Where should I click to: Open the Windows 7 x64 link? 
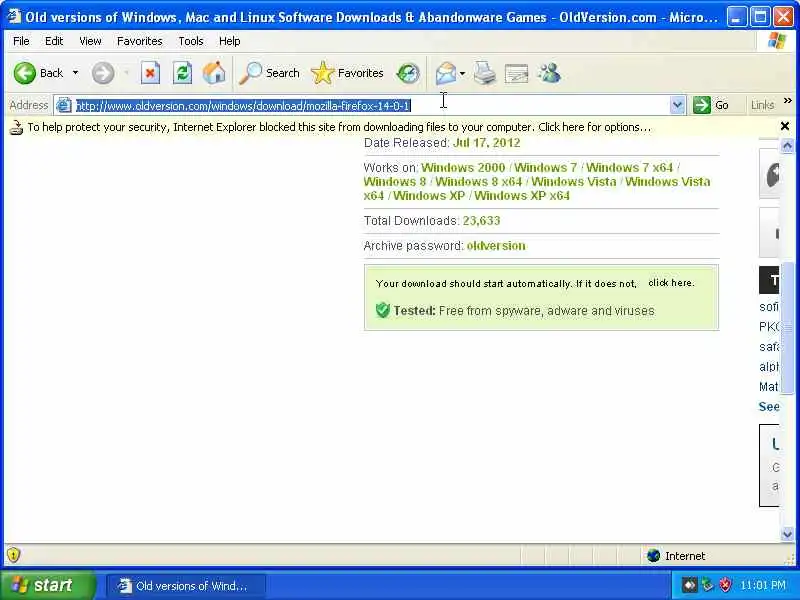[x=629, y=168]
